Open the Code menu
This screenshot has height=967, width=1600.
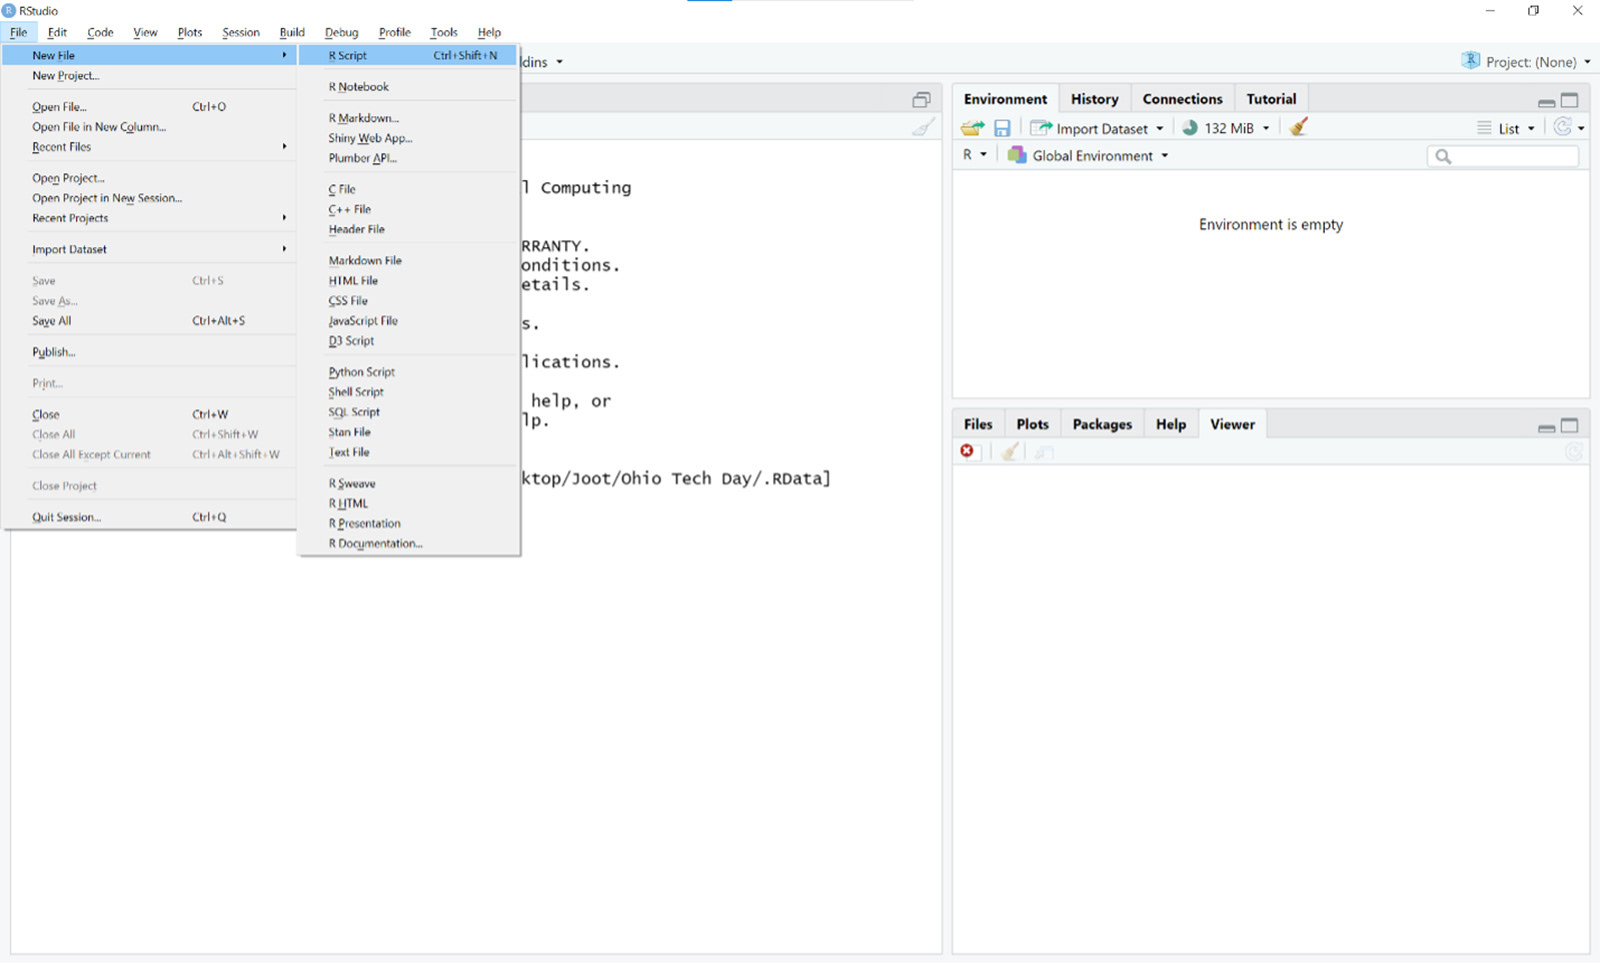click(x=100, y=32)
